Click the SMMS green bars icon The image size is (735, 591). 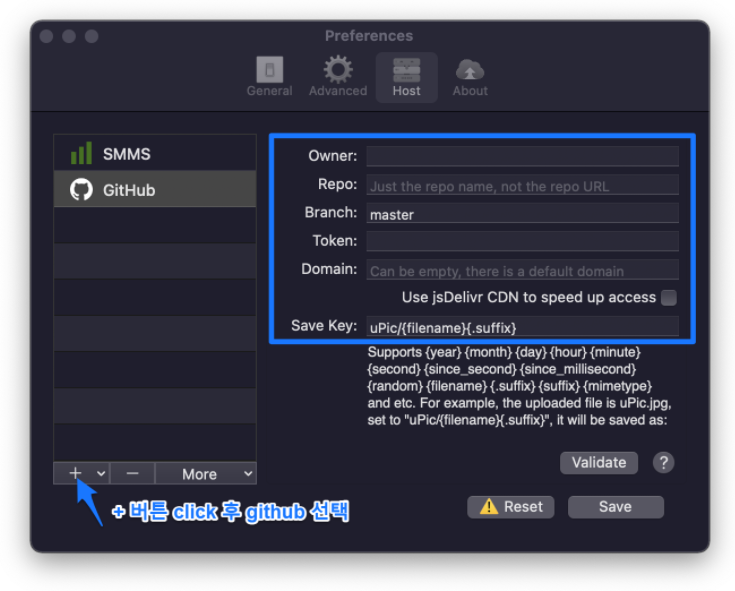tap(81, 153)
